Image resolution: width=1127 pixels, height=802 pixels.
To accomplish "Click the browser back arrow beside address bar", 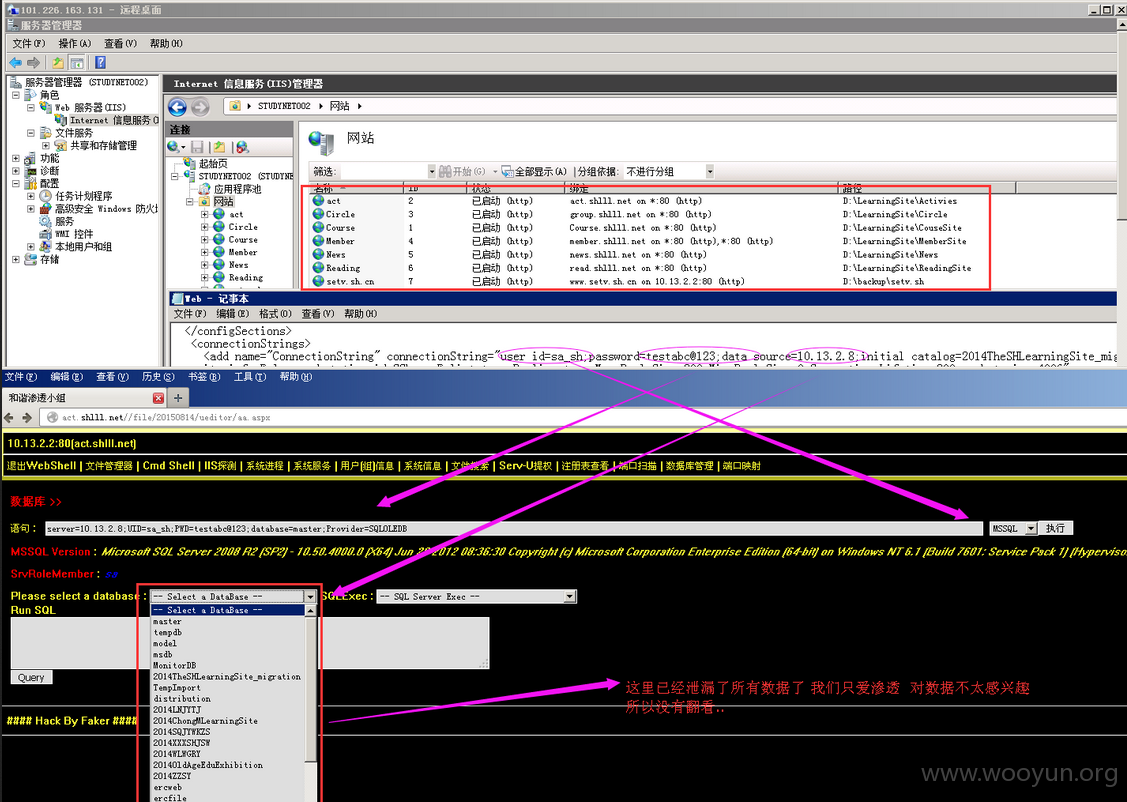I will (x=9, y=418).
